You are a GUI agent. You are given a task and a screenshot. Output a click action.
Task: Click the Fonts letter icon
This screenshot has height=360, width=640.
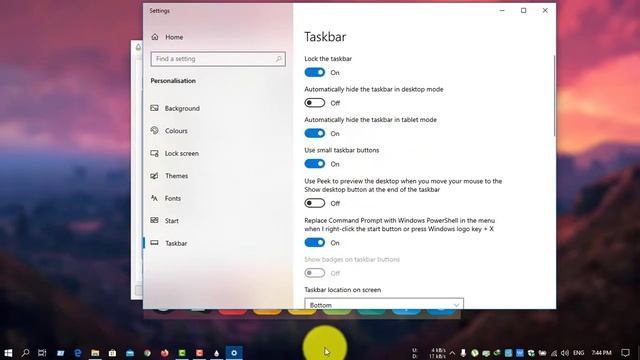pos(154,198)
